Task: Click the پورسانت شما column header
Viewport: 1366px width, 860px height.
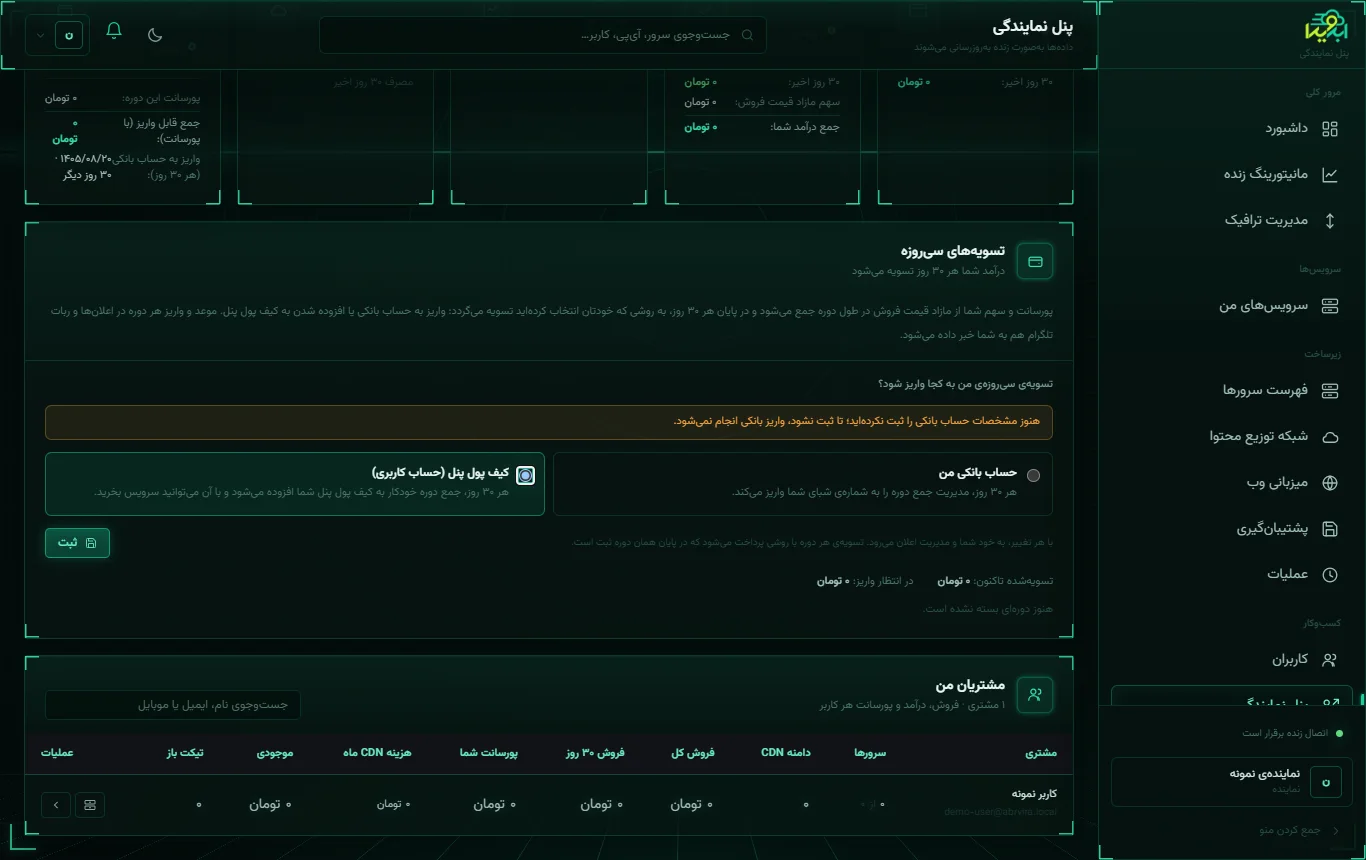Action: pos(489,753)
